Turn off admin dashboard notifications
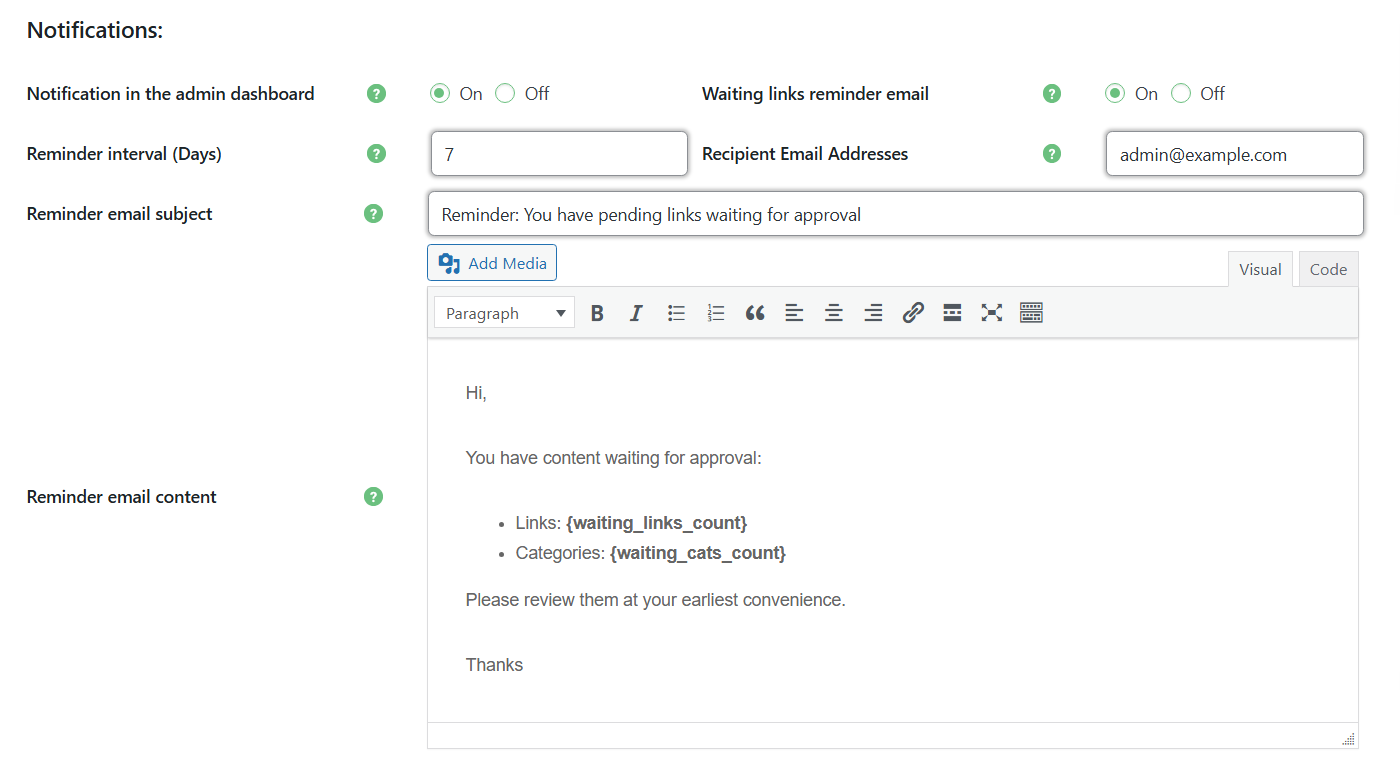Screen dimensions: 1400x760 coord(505,93)
